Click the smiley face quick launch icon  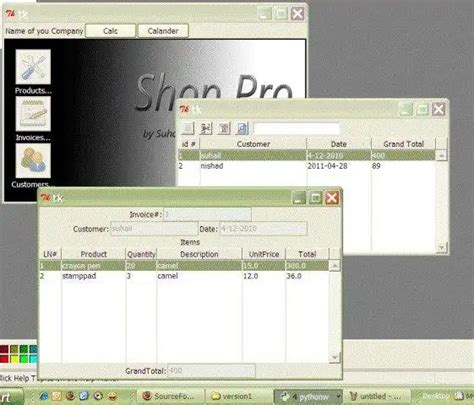click(113, 396)
